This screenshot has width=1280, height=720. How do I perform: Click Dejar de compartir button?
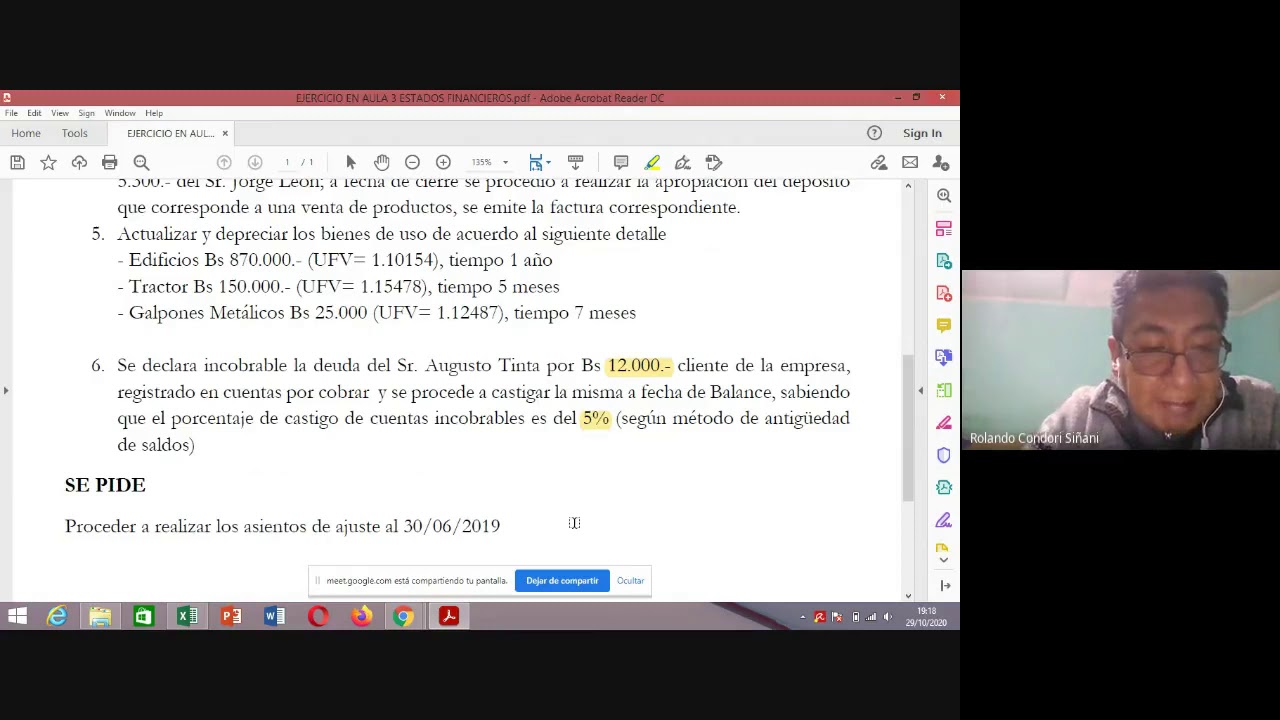pos(562,580)
